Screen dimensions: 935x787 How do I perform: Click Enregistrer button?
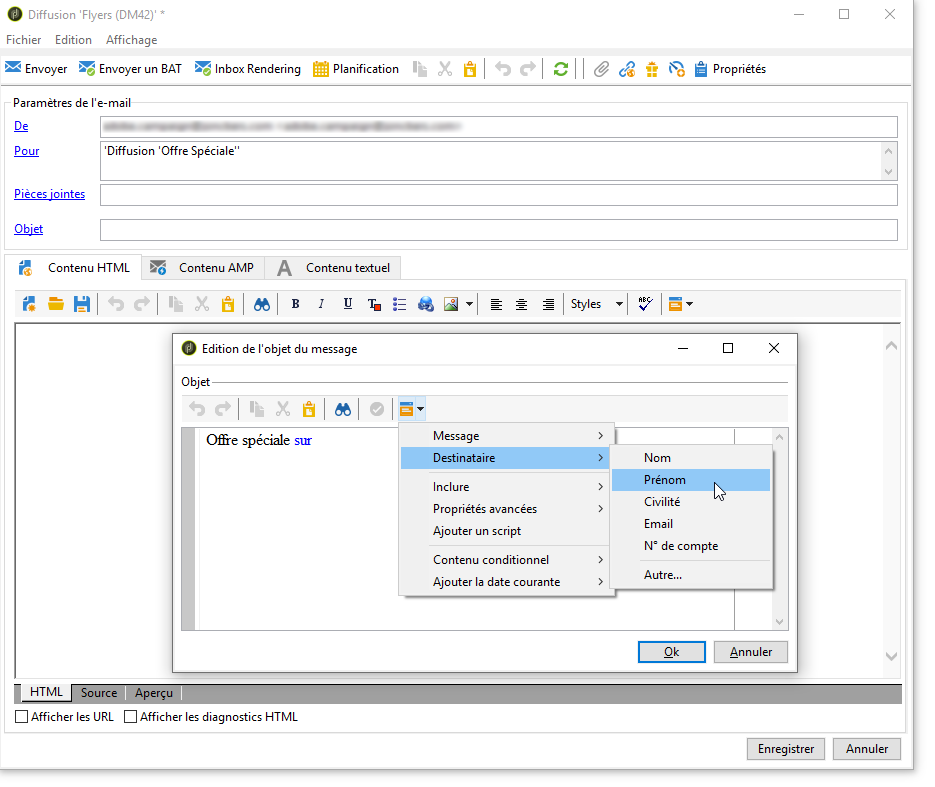[785, 749]
